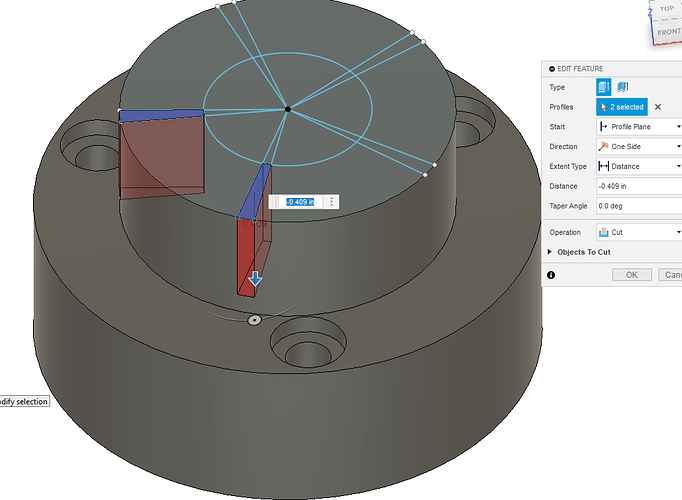Click the sketch center point
This screenshot has width=682, height=500.
[288, 109]
